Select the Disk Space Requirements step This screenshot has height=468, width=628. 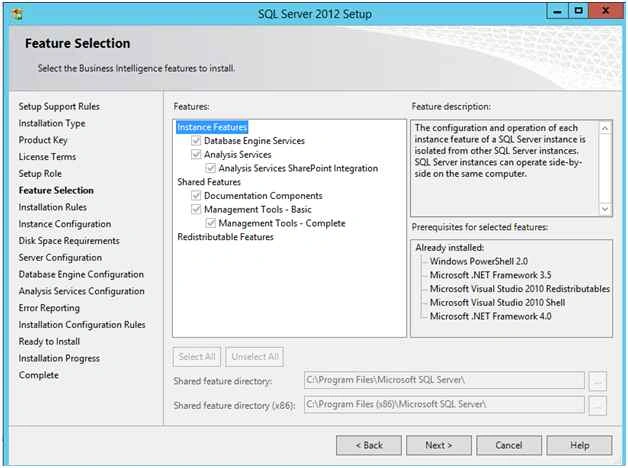[69, 241]
